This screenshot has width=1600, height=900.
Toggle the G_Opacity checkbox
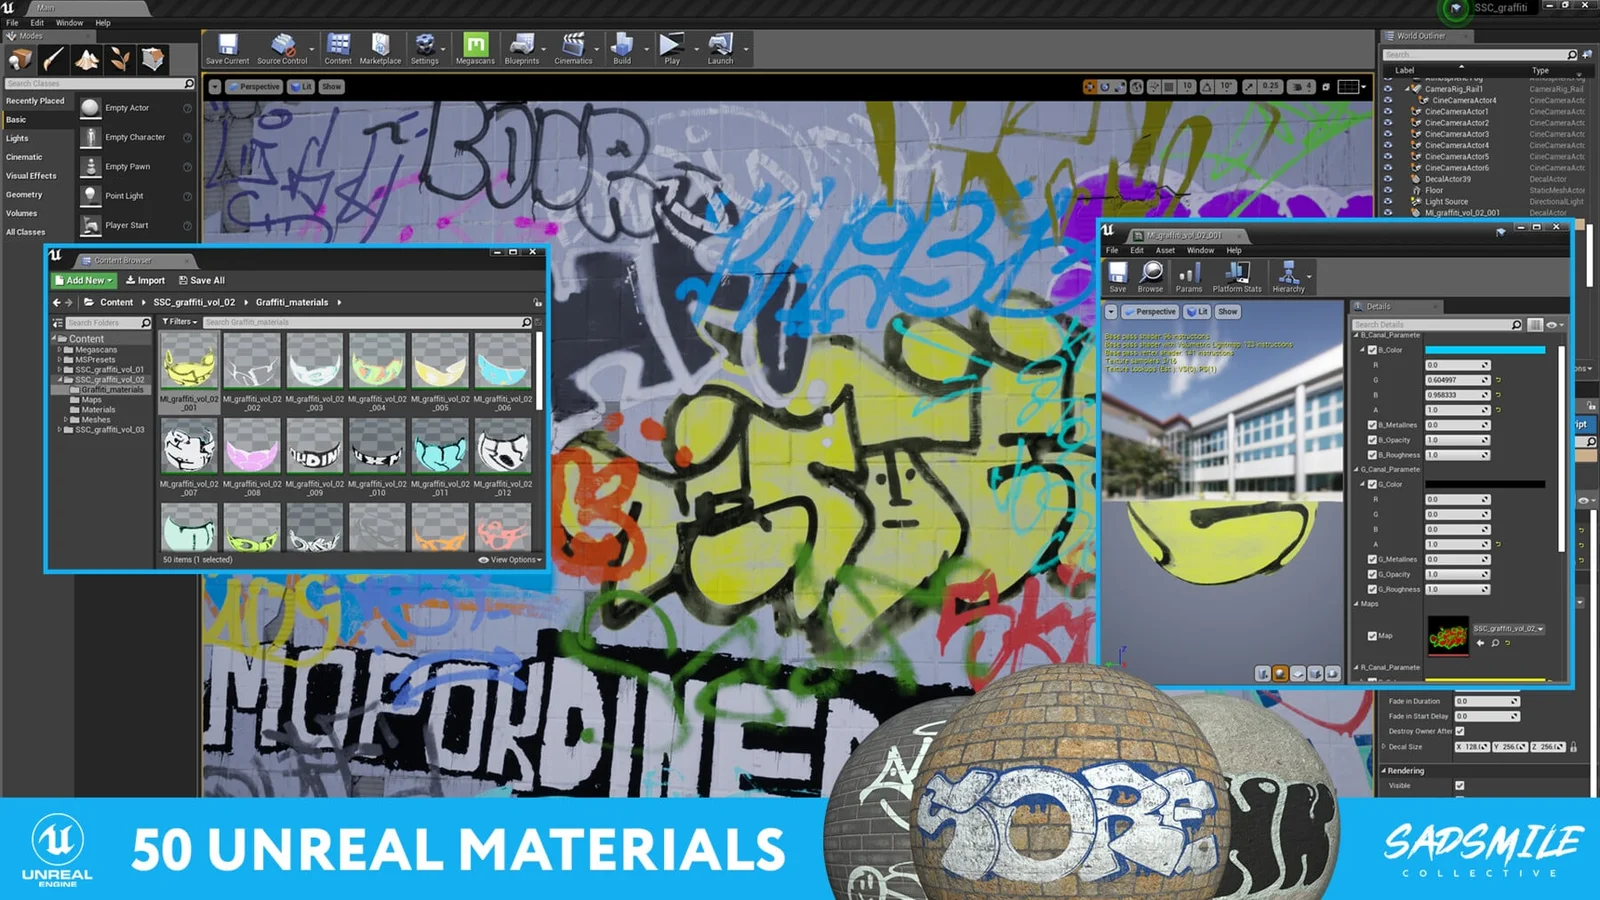pyautogui.click(x=1372, y=574)
